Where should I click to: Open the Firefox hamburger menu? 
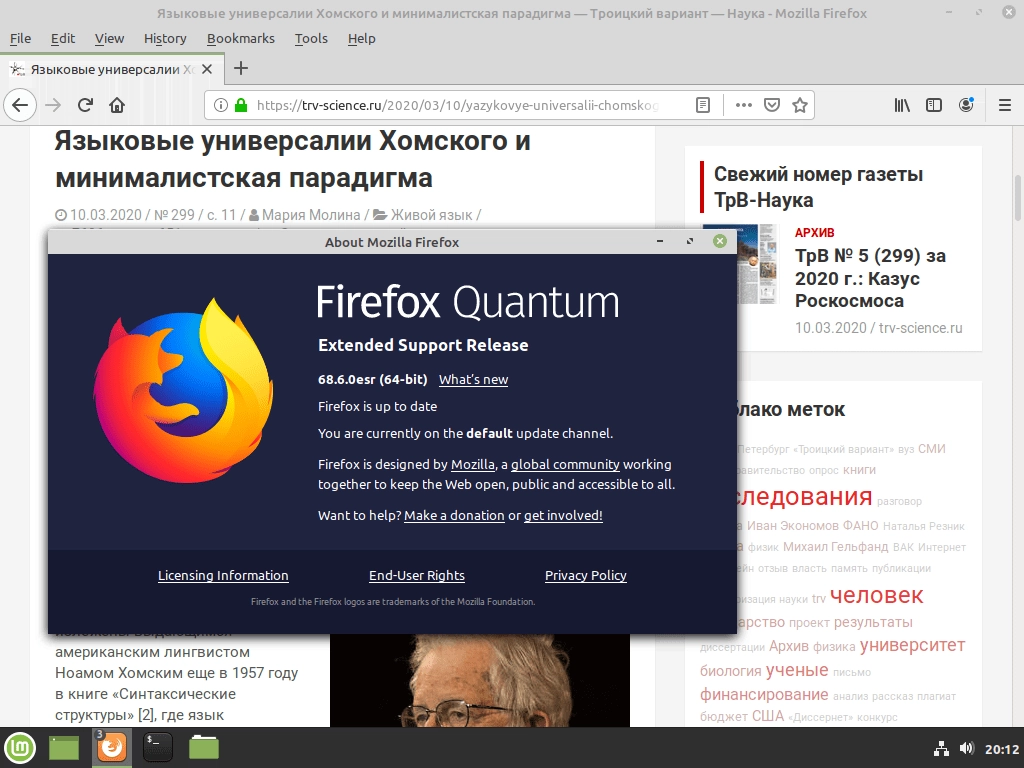point(1002,104)
